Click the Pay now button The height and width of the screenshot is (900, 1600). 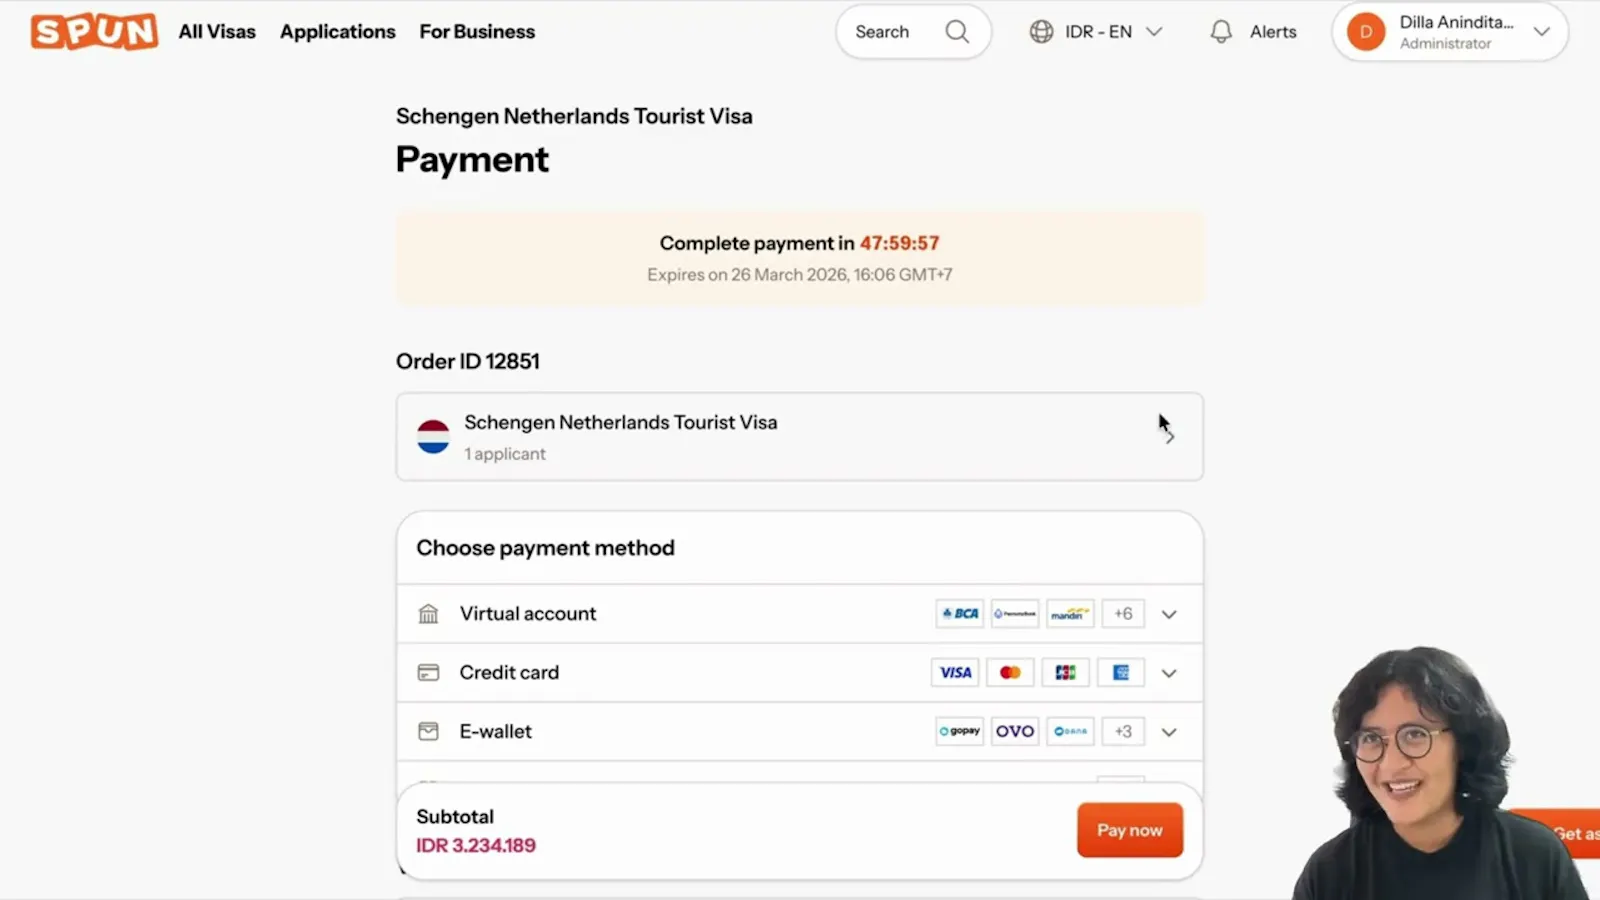click(1130, 830)
